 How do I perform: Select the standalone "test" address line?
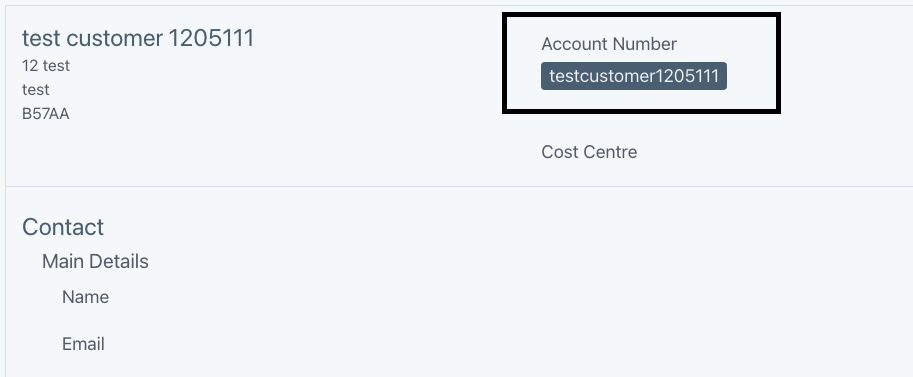(36, 90)
